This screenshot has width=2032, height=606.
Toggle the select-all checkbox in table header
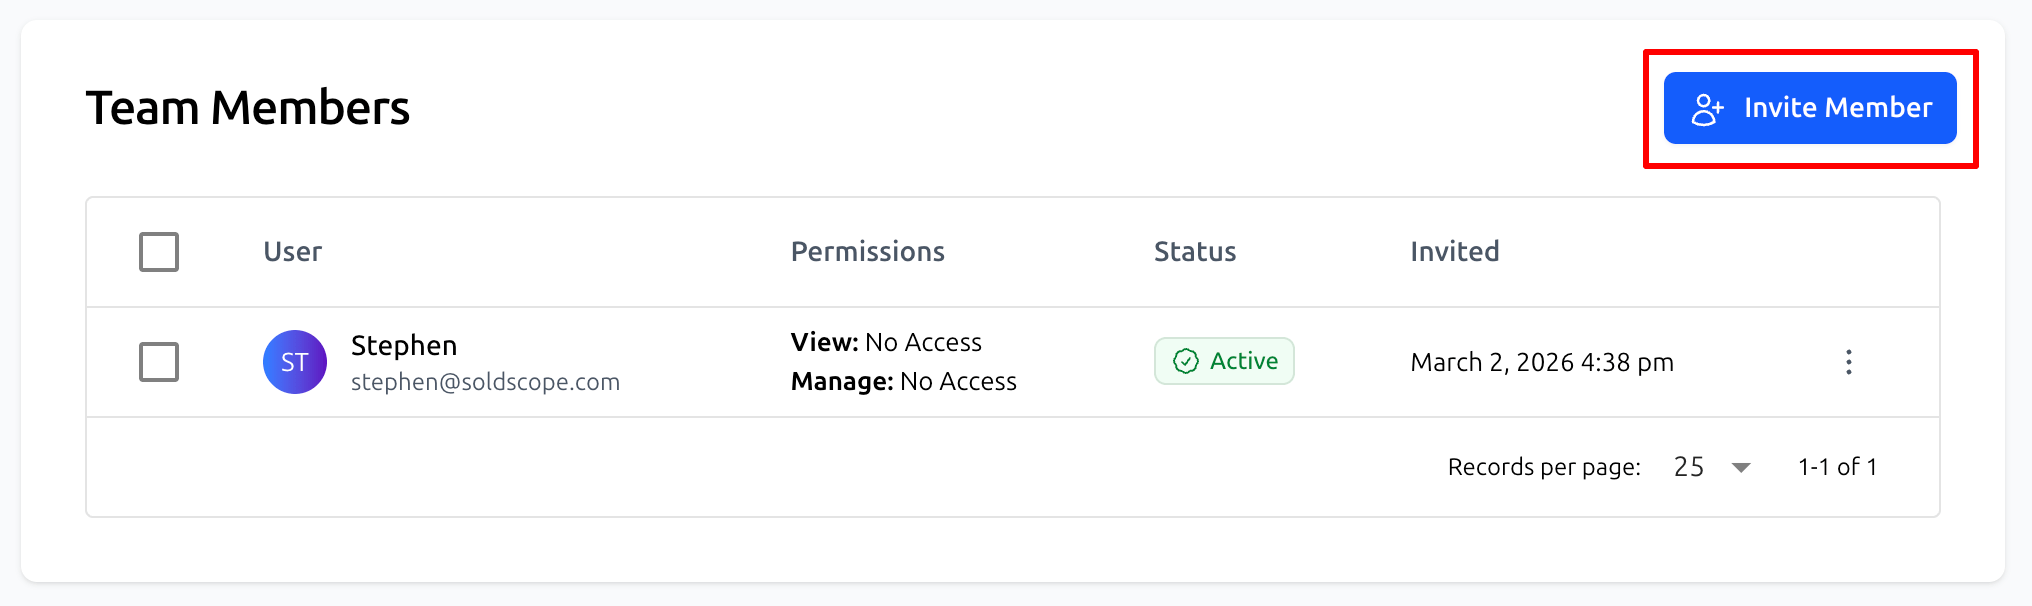click(159, 252)
